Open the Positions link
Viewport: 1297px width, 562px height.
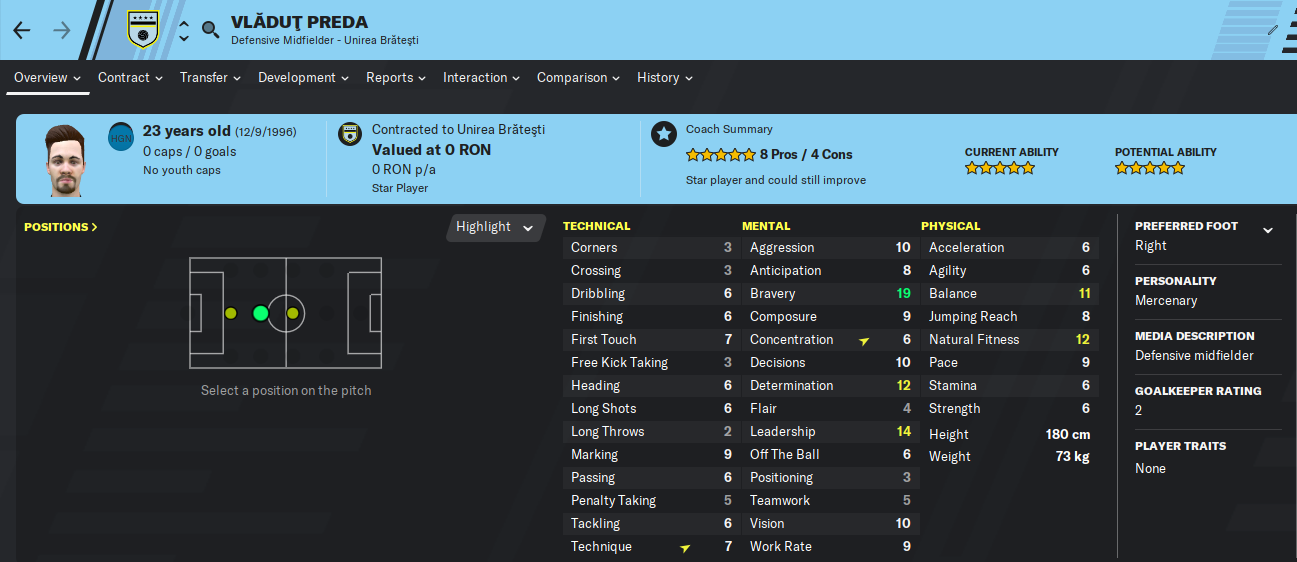[x=61, y=227]
